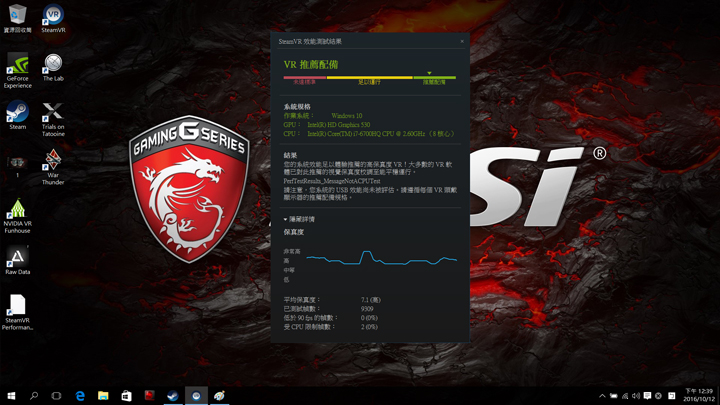Launch The Lab desktop shortcut
The image size is (720, 405).
(53, 67)
